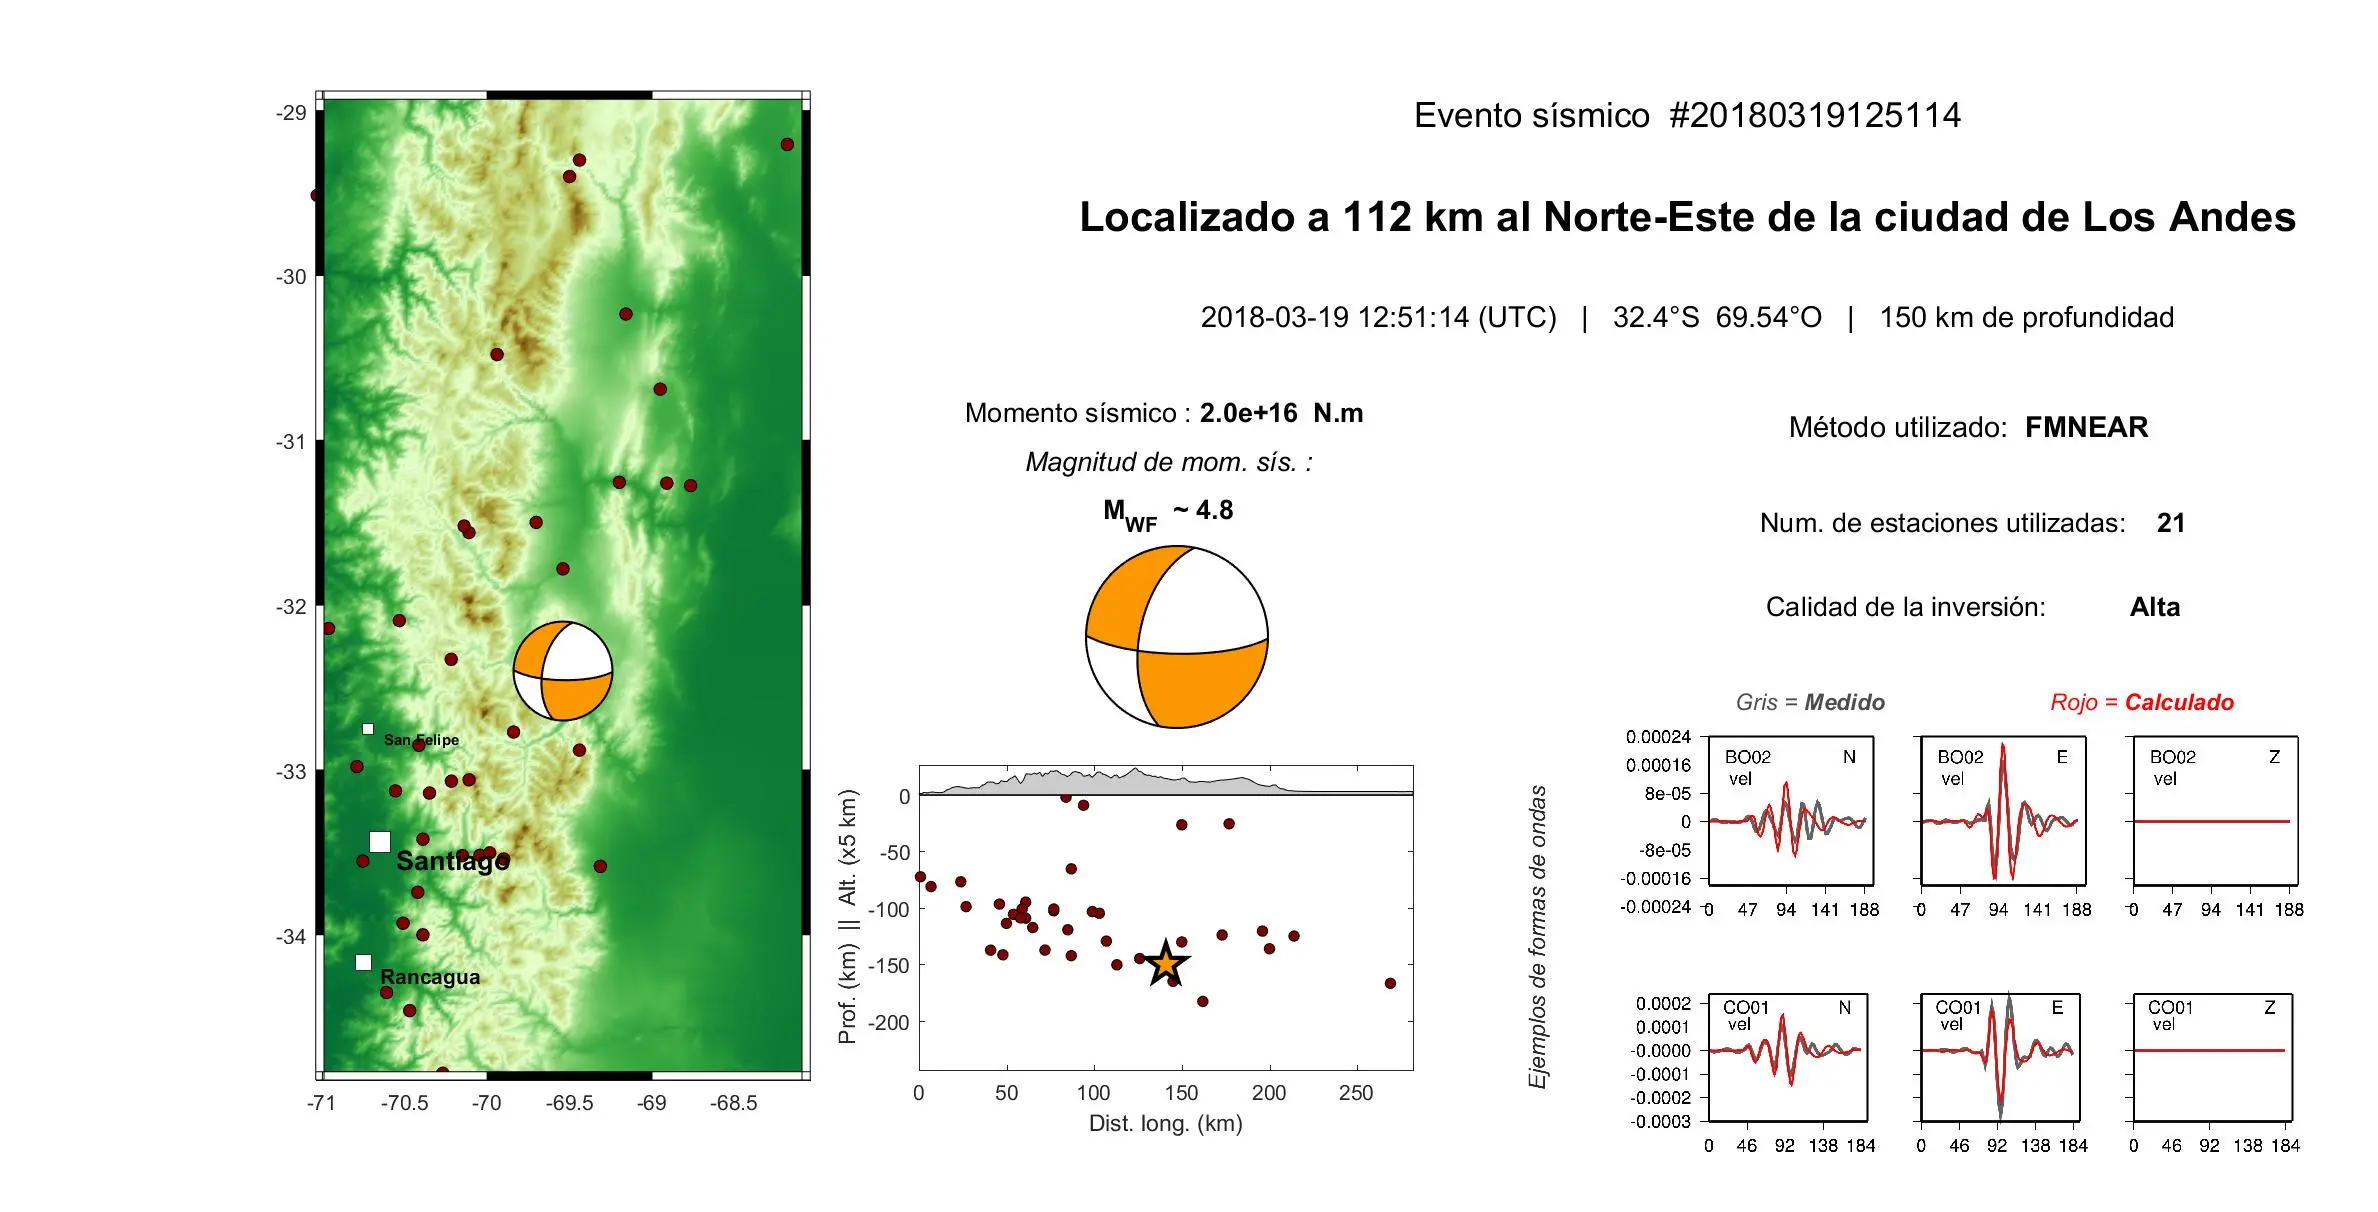Click the coordinates '32.4°S 69.54°O'

coord(1717,317)
